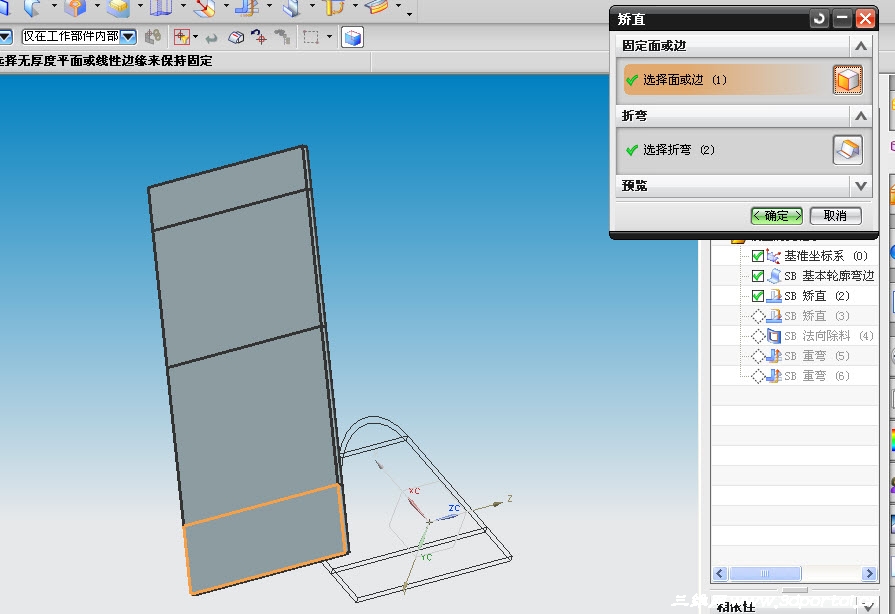Screen dimensions: 895x614
Task: Click the gray folded sheet toolbar icon
Action: pyautogui.click(x=292, y=7)
